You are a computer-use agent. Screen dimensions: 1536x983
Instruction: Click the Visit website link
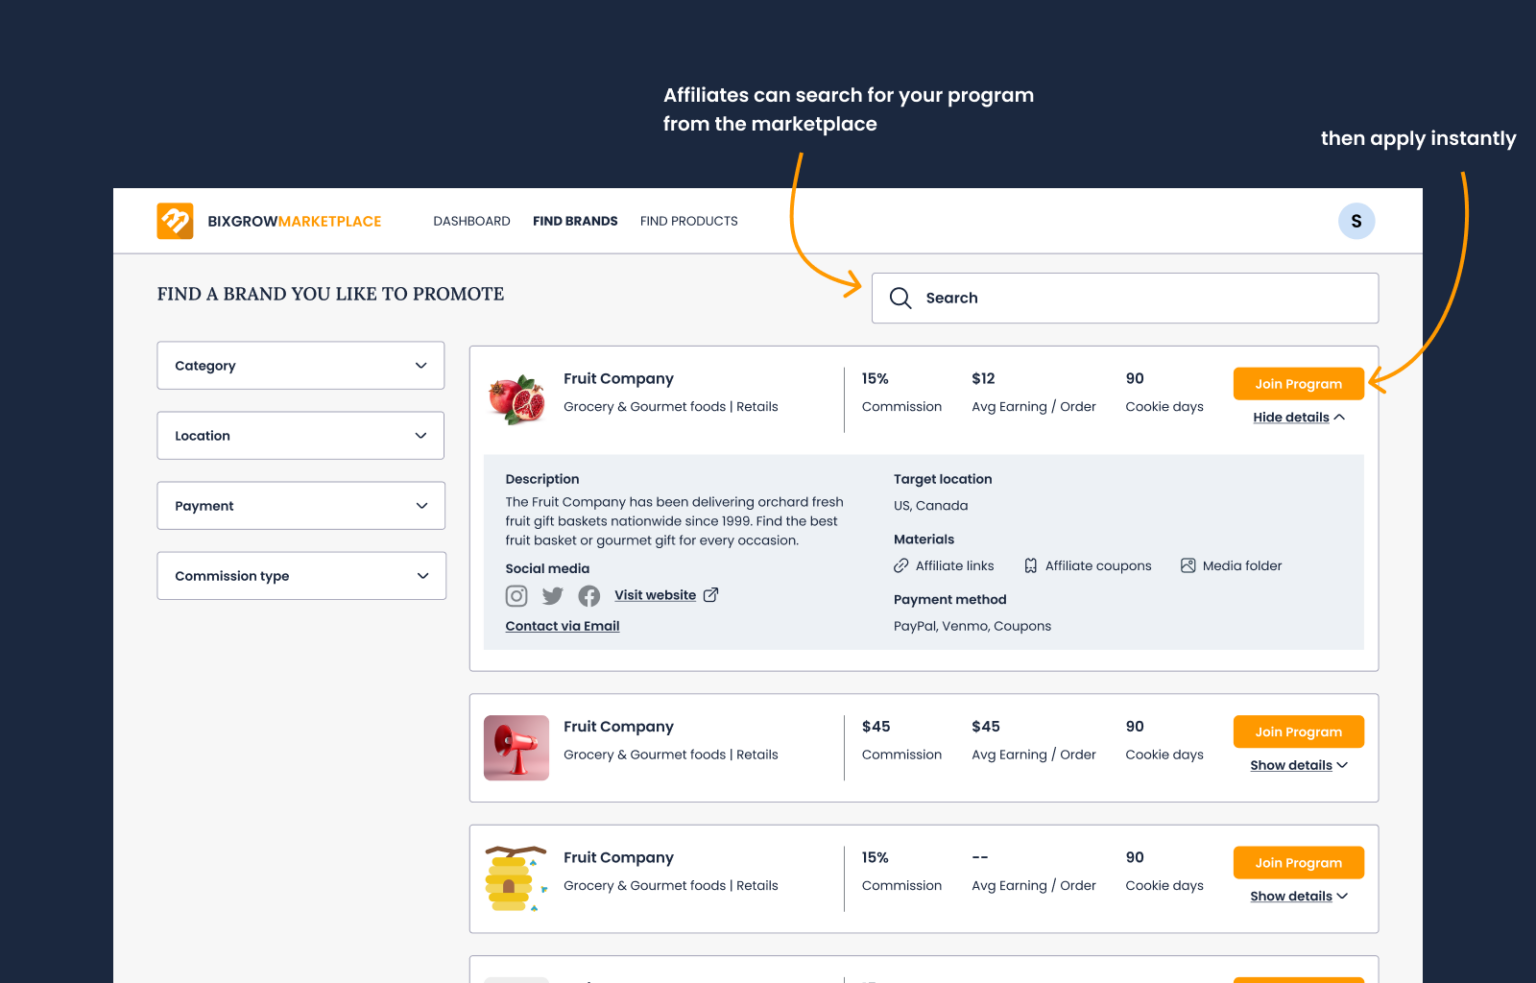pyautogui.click(x=655, y=594)
